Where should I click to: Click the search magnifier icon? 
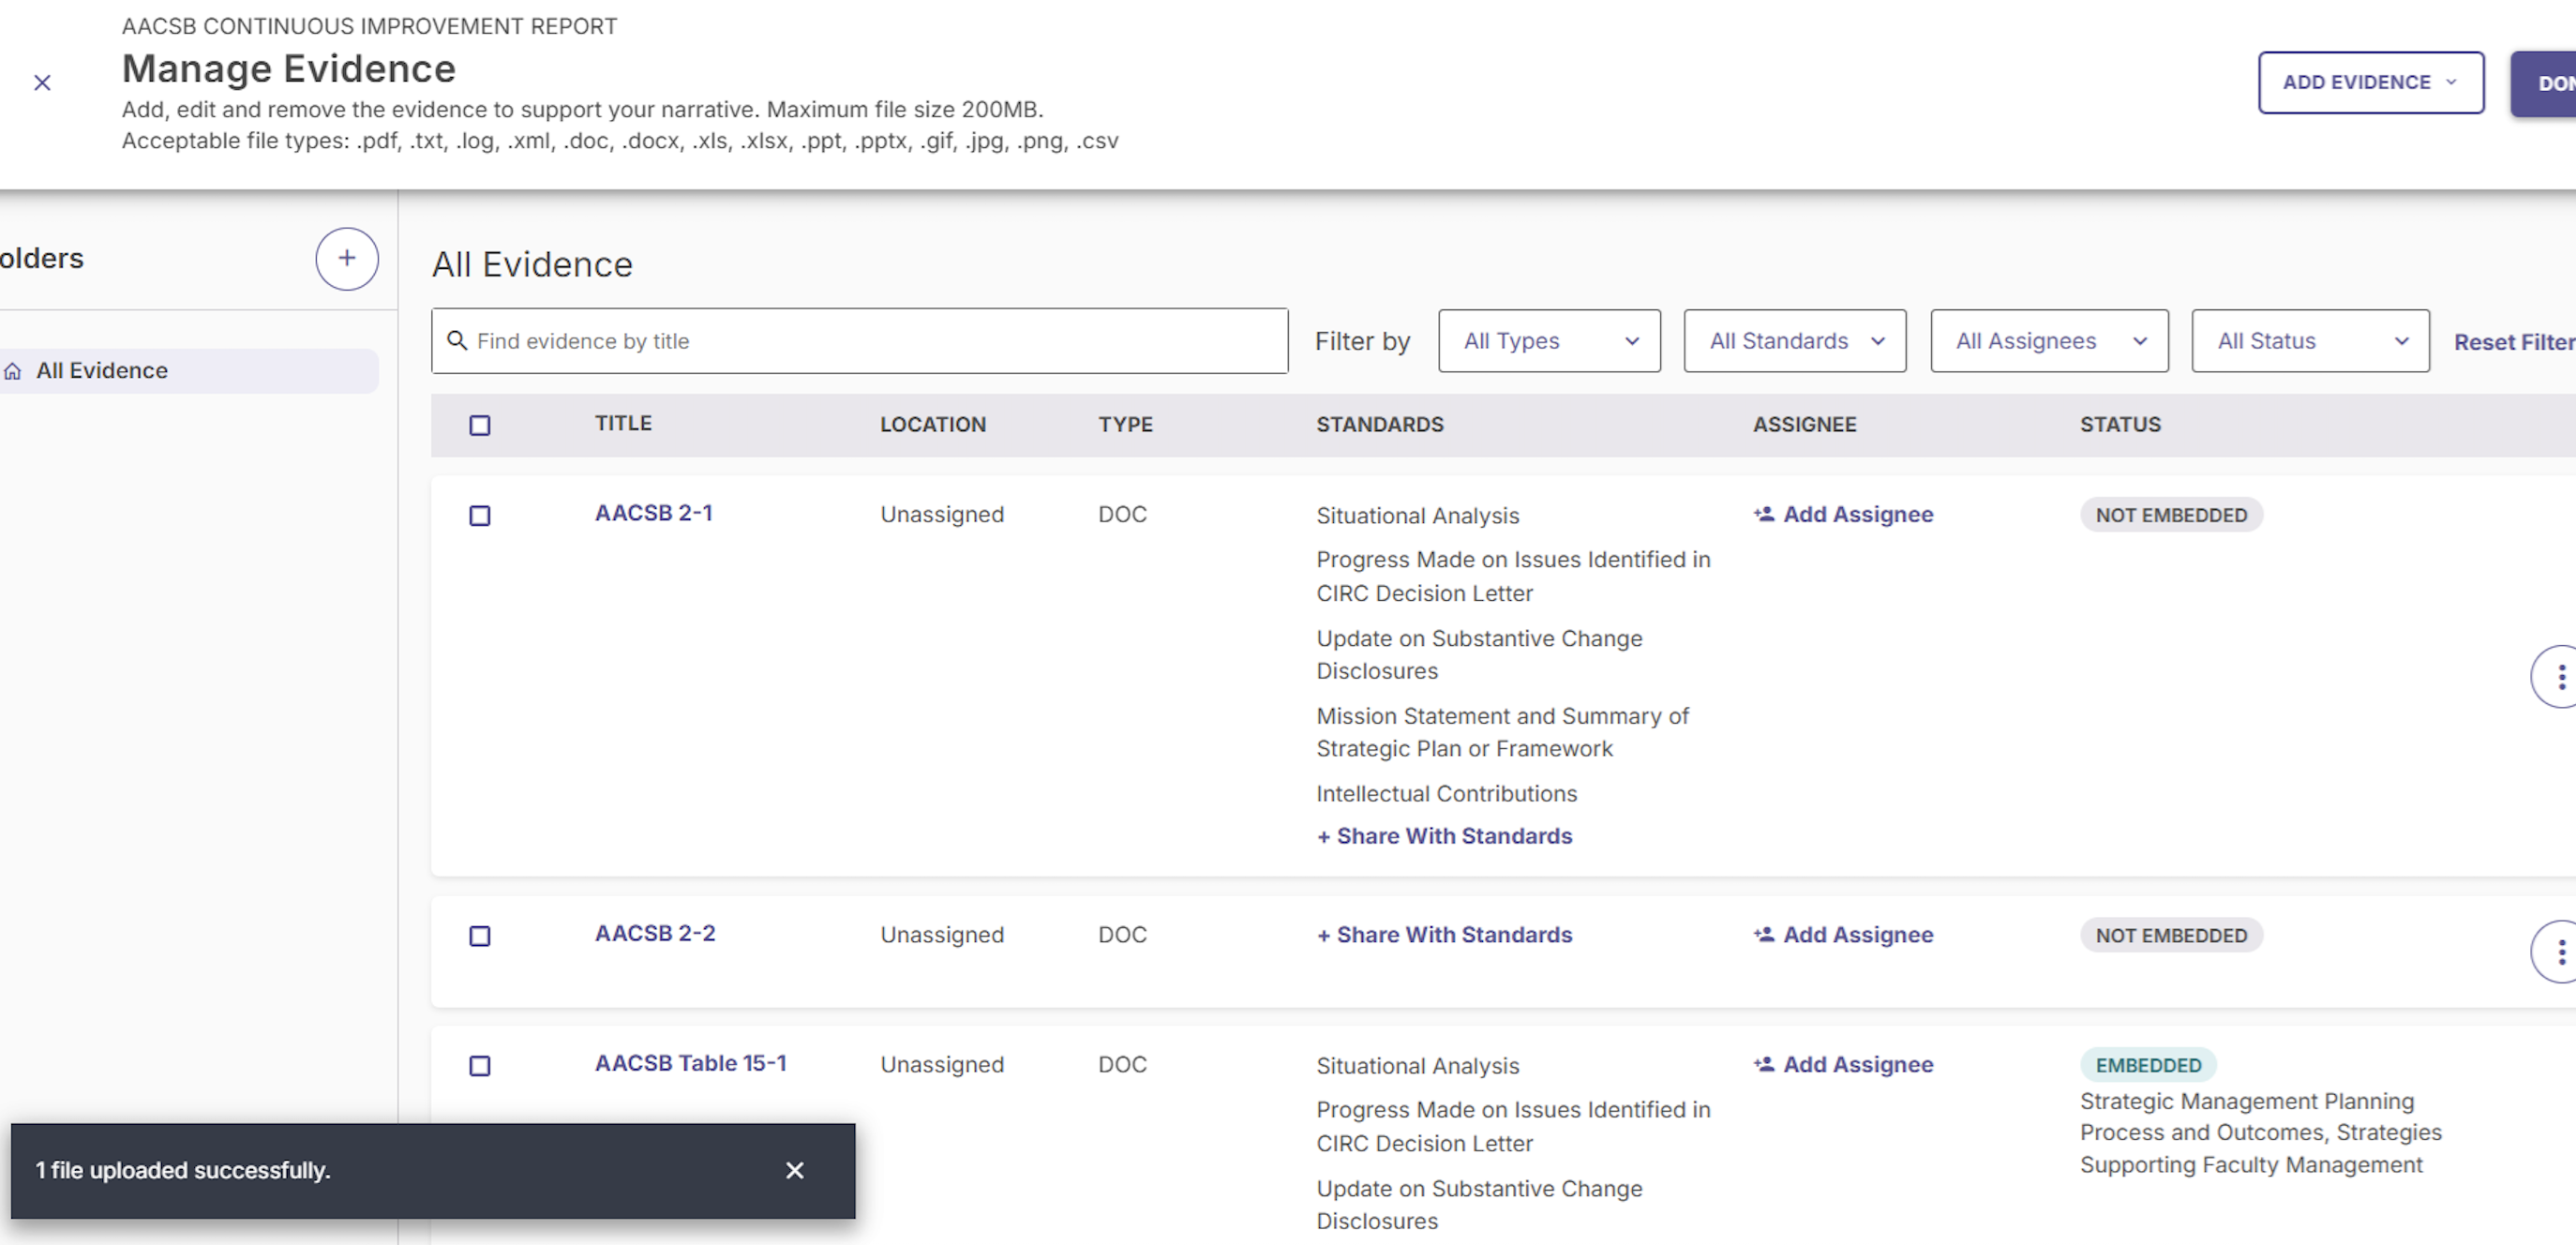(x=457, y=341)
